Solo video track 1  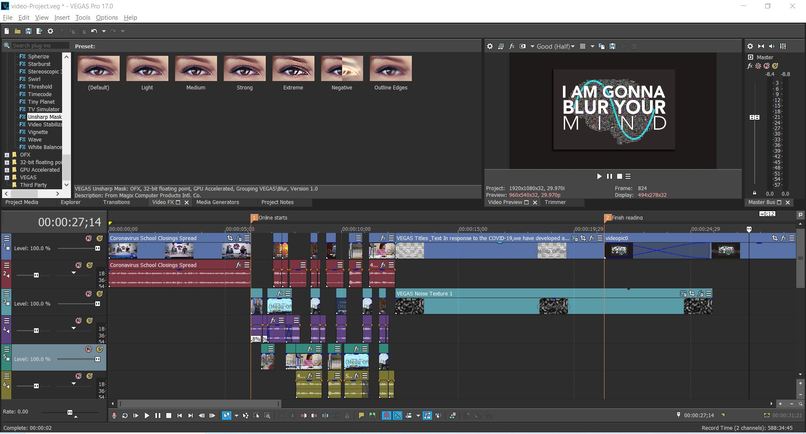pos(100,239)
